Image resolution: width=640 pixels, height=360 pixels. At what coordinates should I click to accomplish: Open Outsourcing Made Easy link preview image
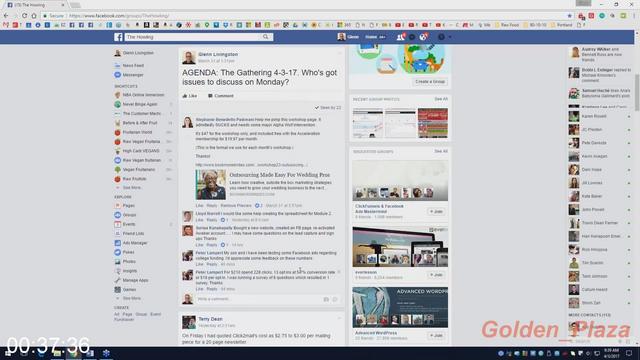coord(211,185)
